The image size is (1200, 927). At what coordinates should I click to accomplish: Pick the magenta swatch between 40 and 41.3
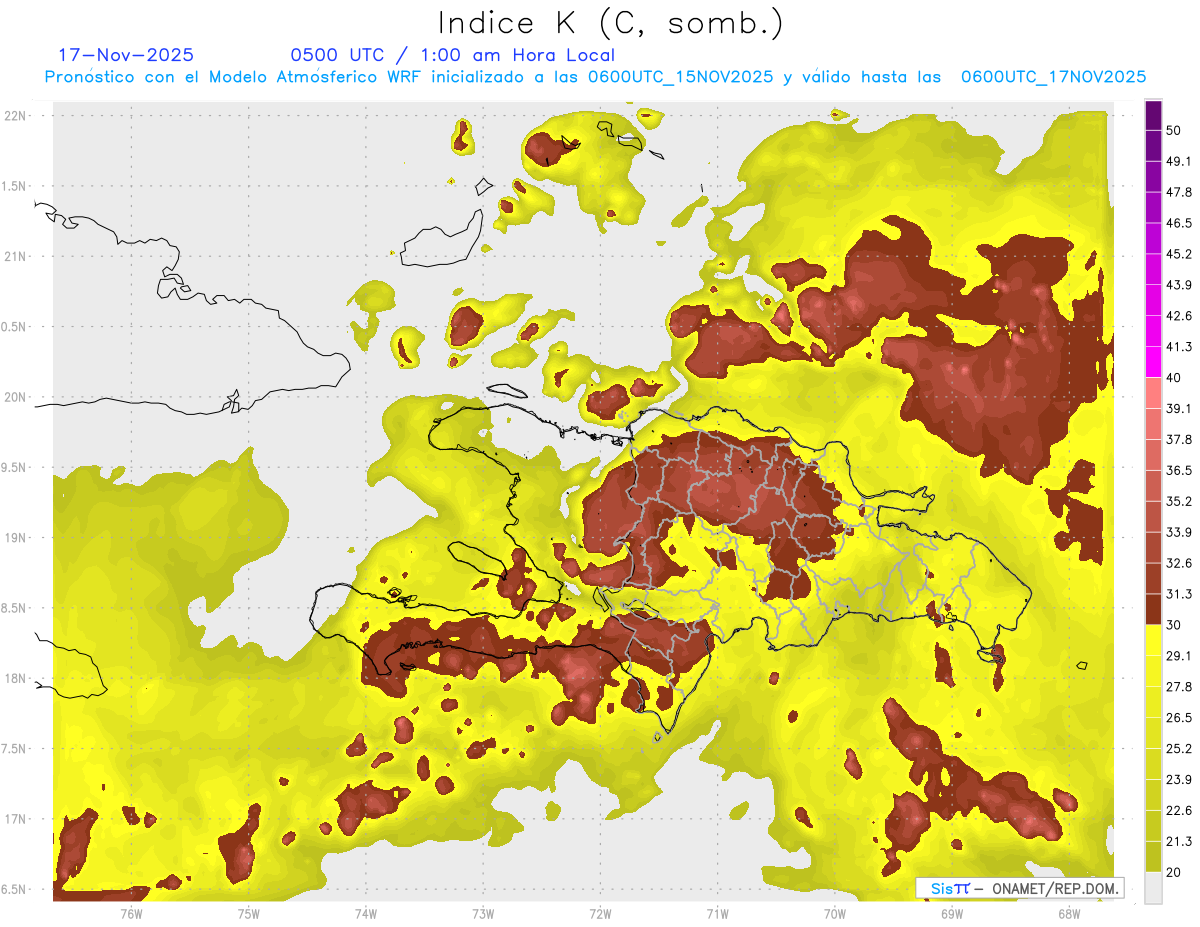coord(1153,362)
